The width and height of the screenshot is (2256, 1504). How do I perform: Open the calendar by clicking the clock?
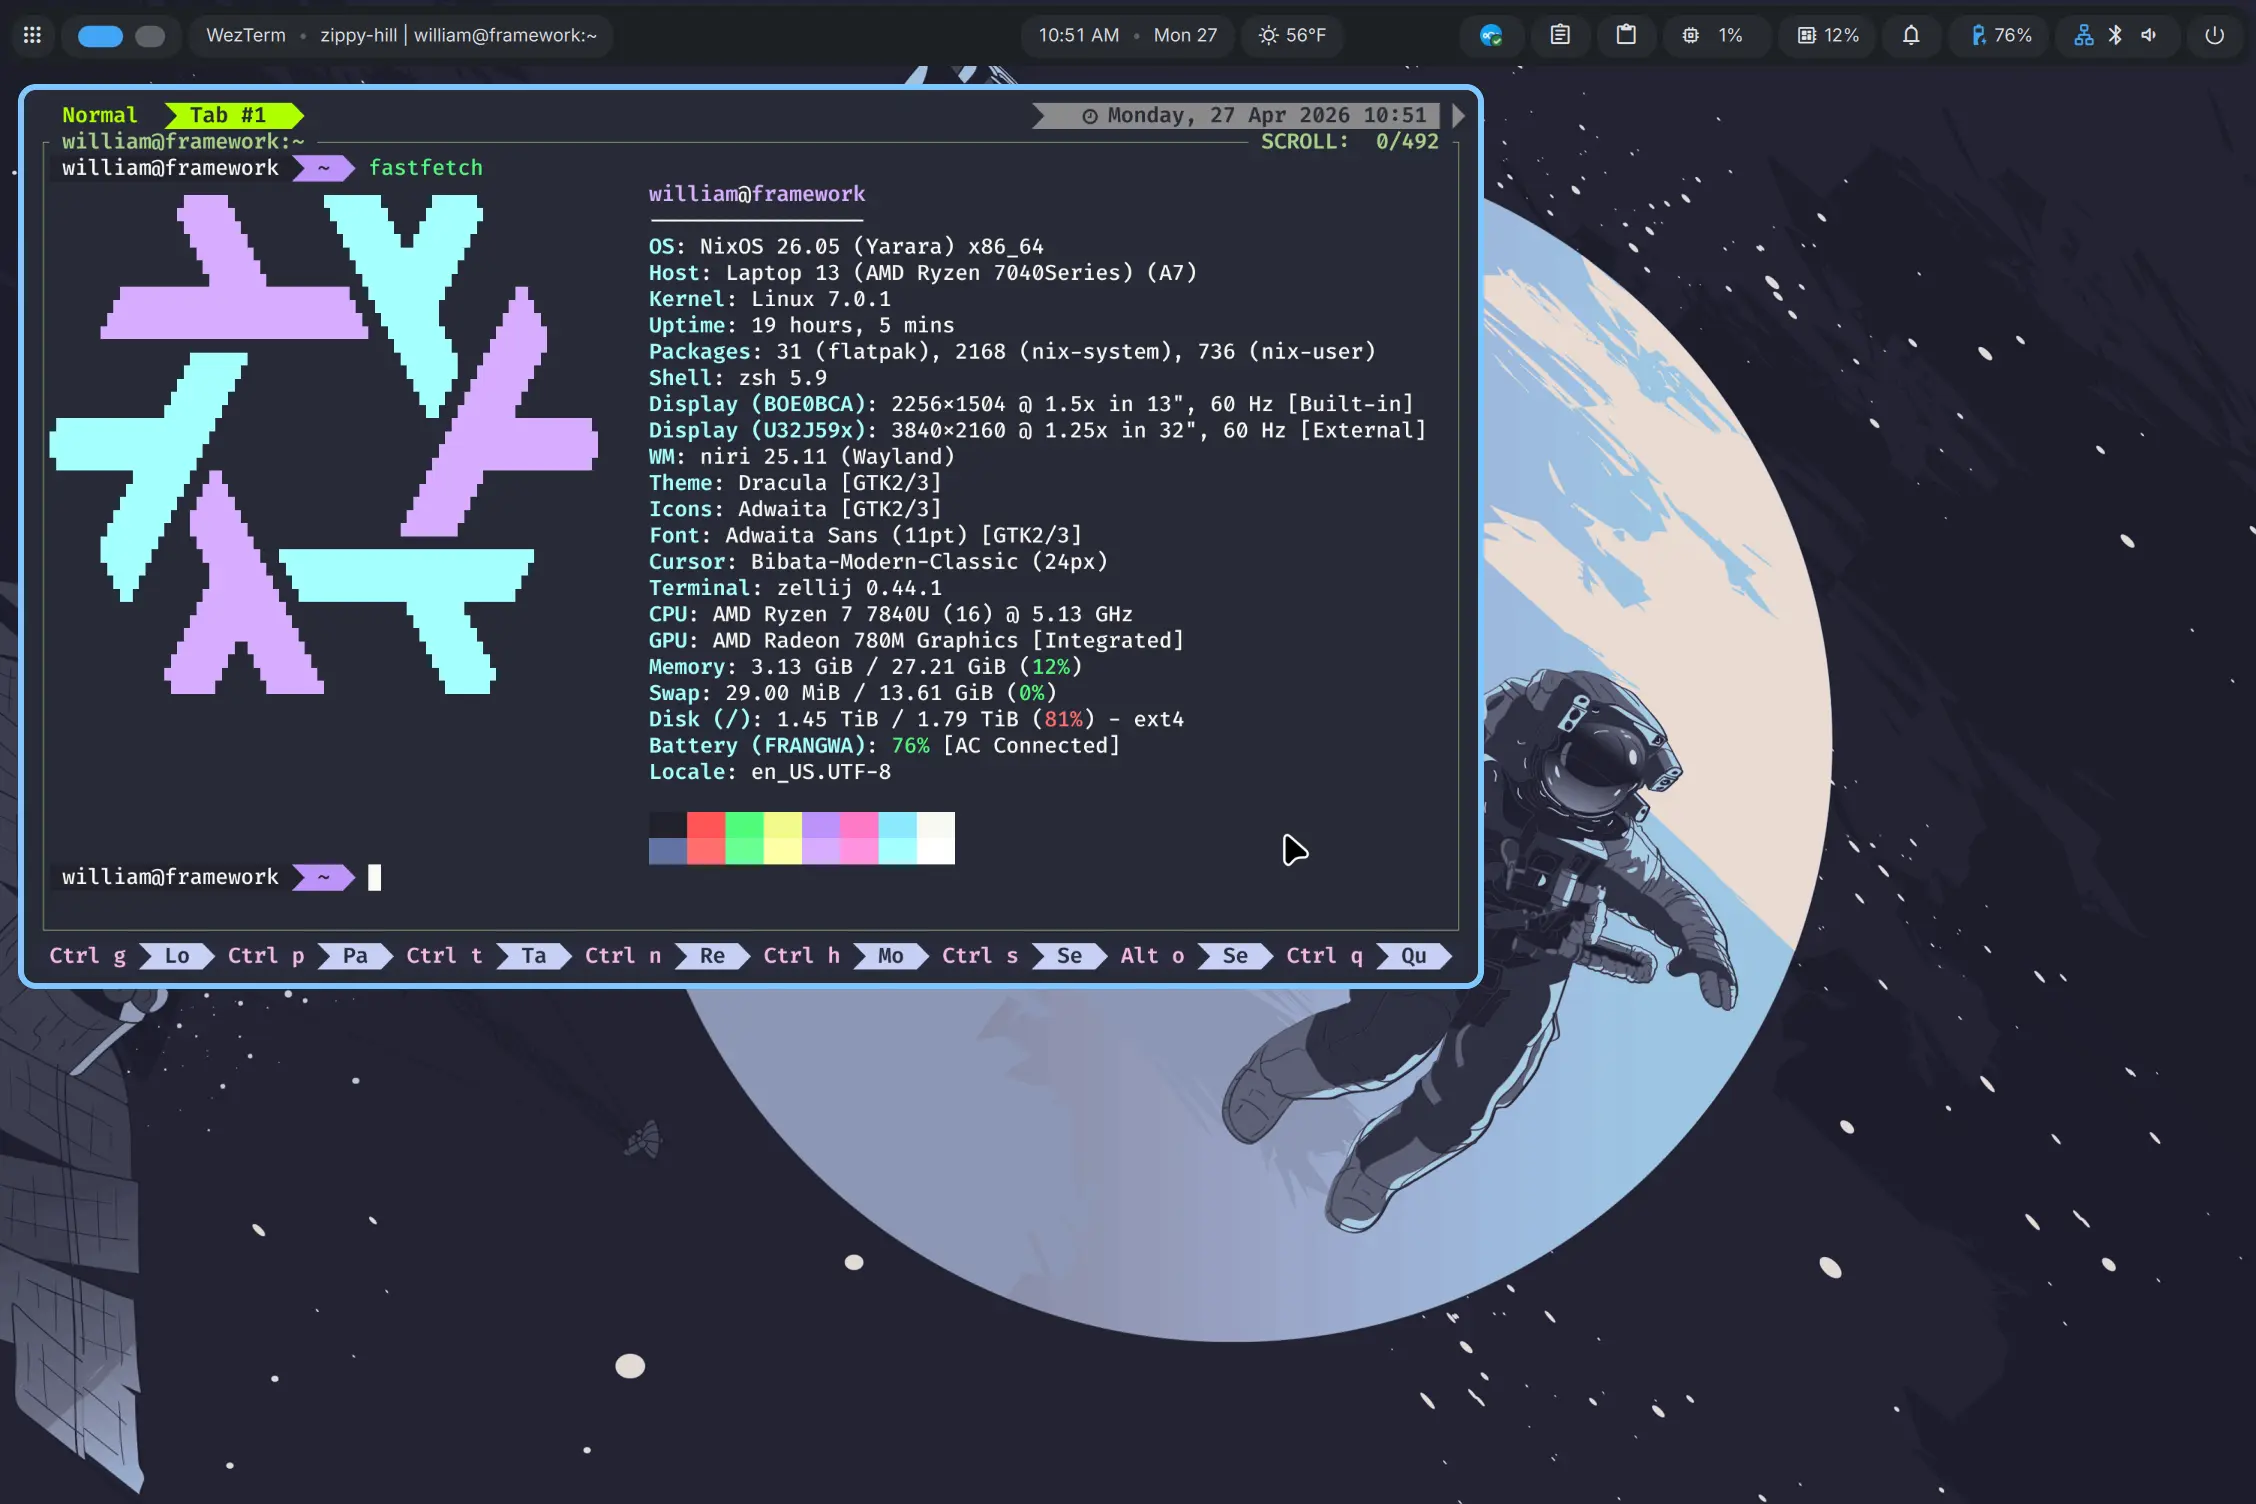(1077, 35)
